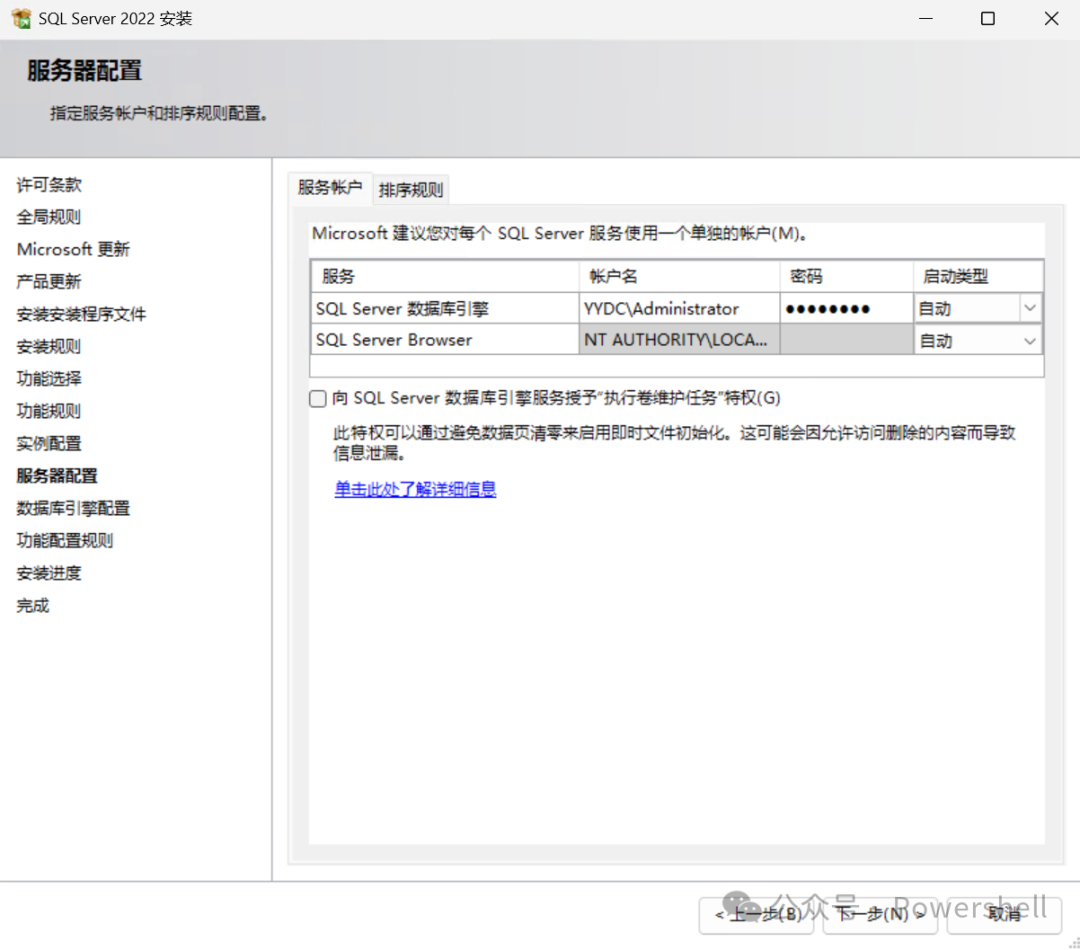The image size is (1080, 950).
Task: Select 安装安装程序文件 step in sidebar
Action: pyautogui.click(x=81, y=314)
